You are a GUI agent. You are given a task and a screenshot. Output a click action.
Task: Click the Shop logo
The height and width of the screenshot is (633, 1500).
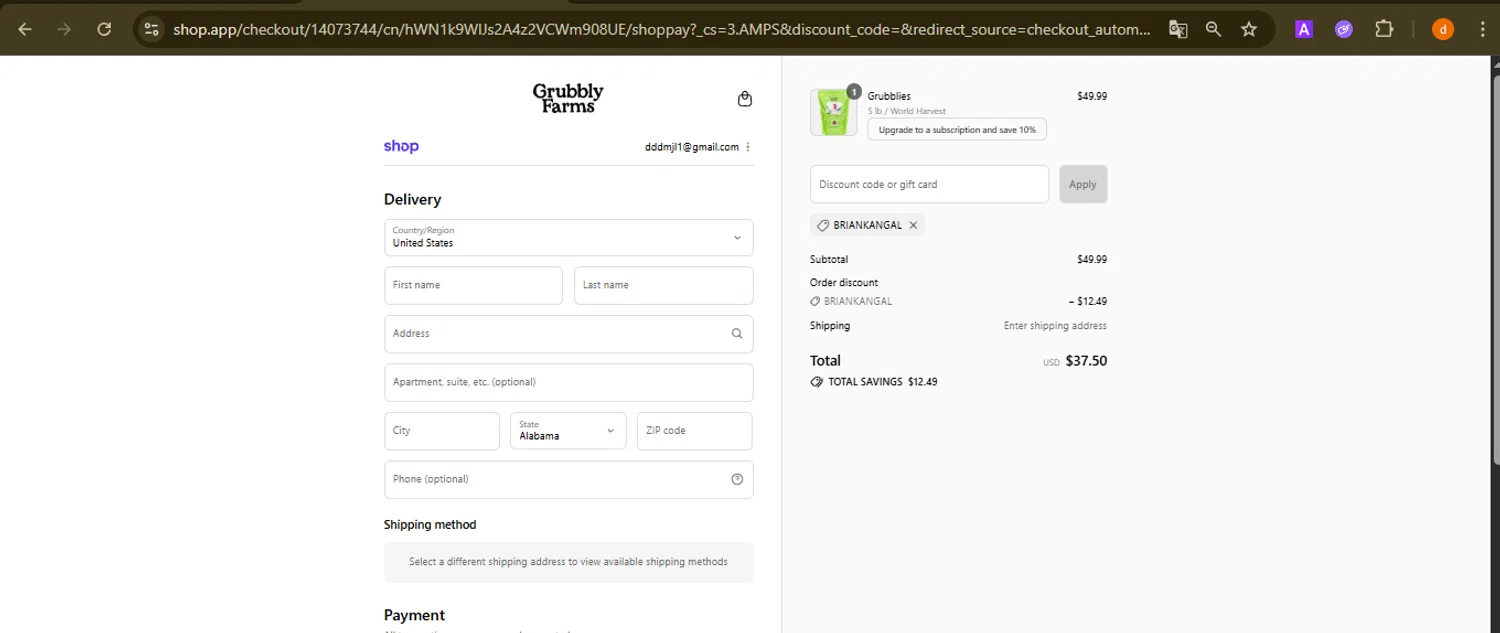[x=401, y=146]
